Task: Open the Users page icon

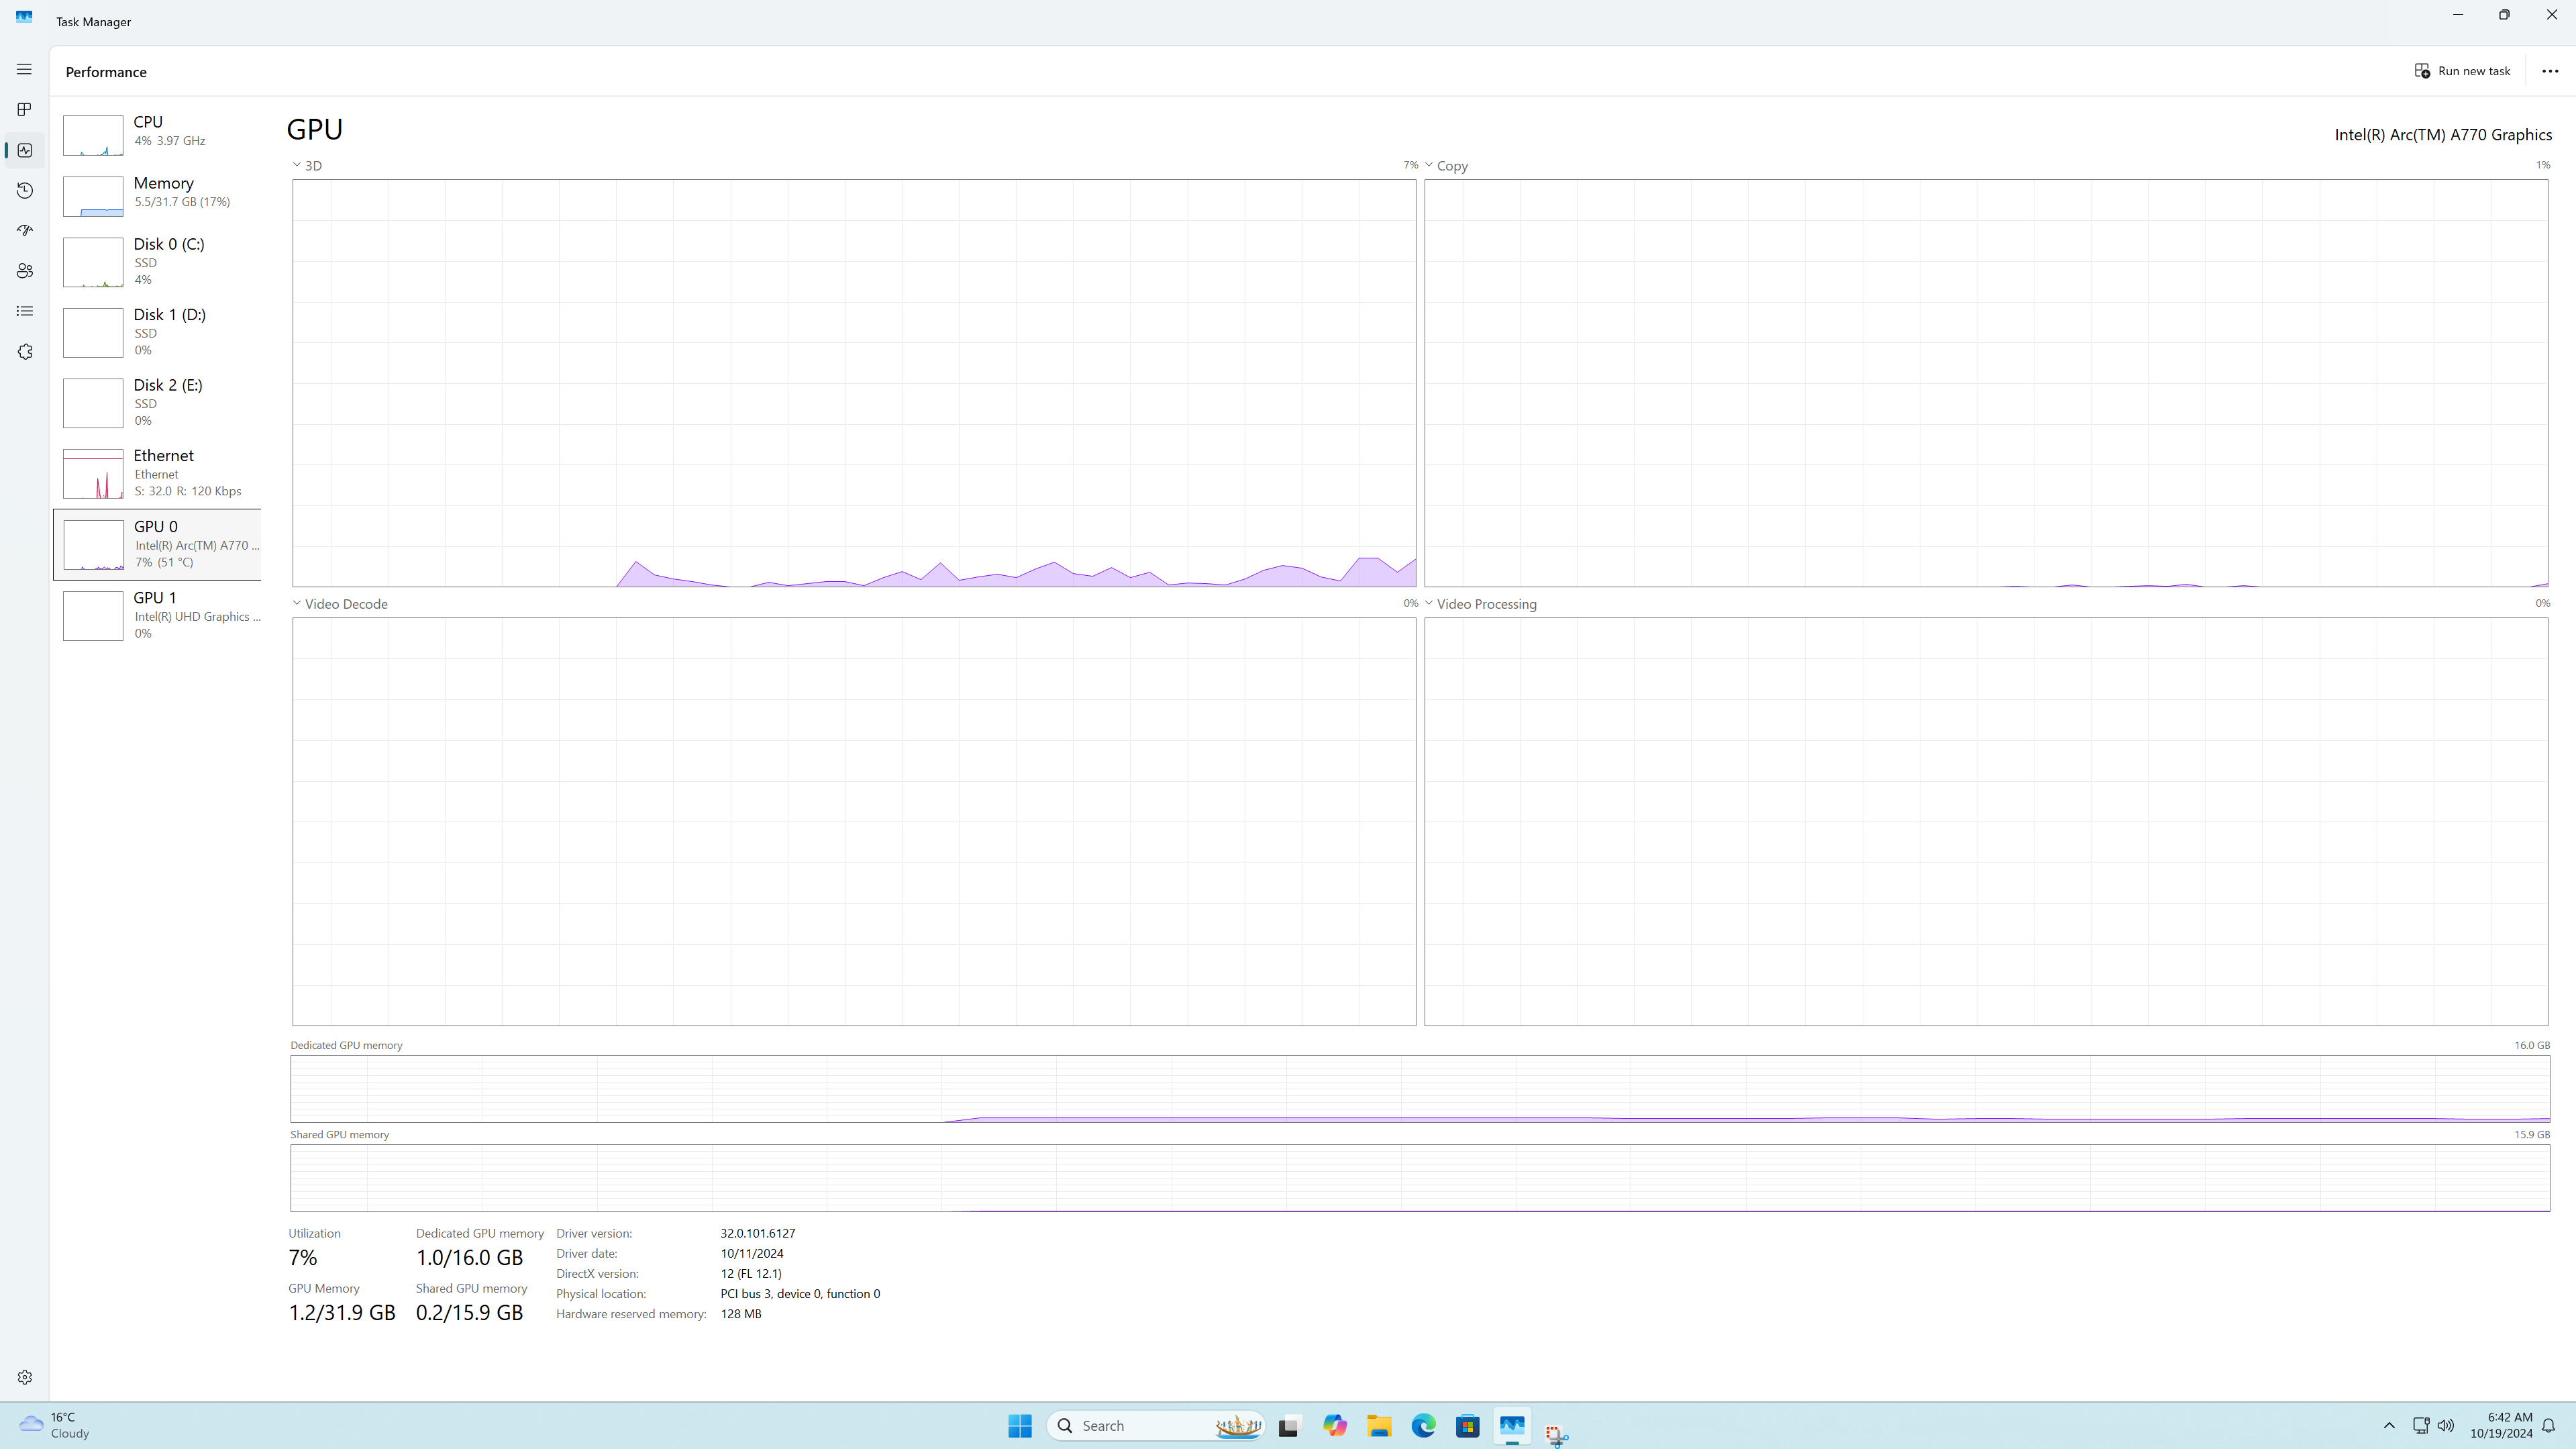Action: click(24, 271)
